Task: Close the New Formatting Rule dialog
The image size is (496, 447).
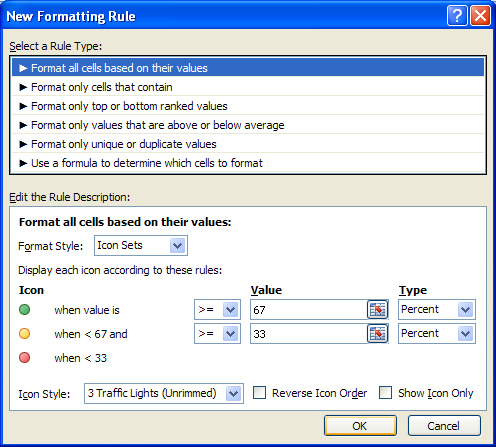Action: pos(480,15)
